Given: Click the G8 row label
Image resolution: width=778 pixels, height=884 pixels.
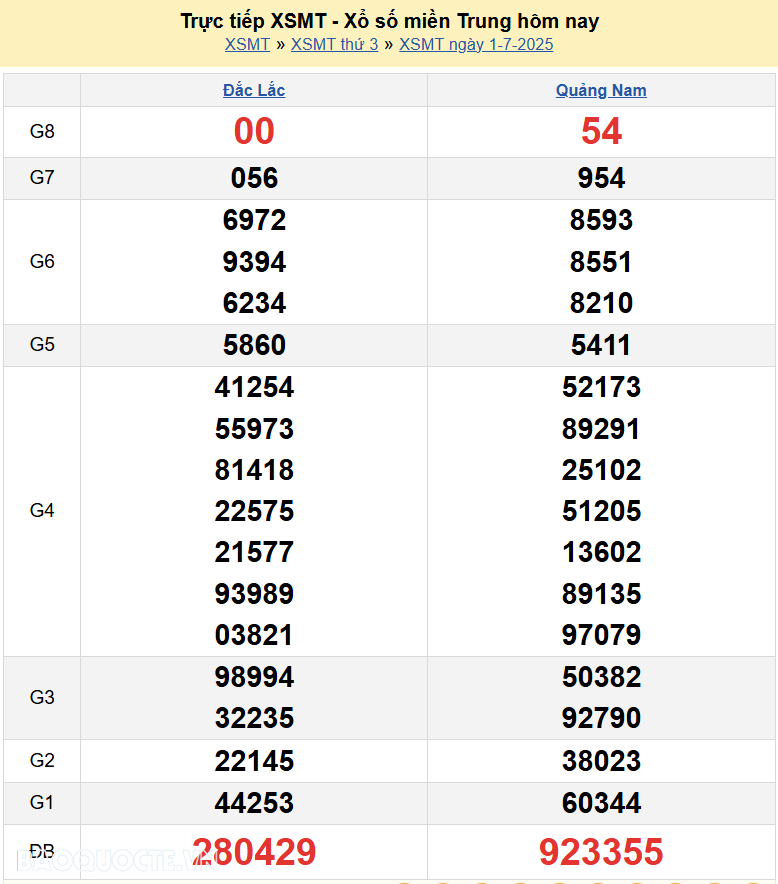Looking at the screenshot, I should click(x=42, y=131).
